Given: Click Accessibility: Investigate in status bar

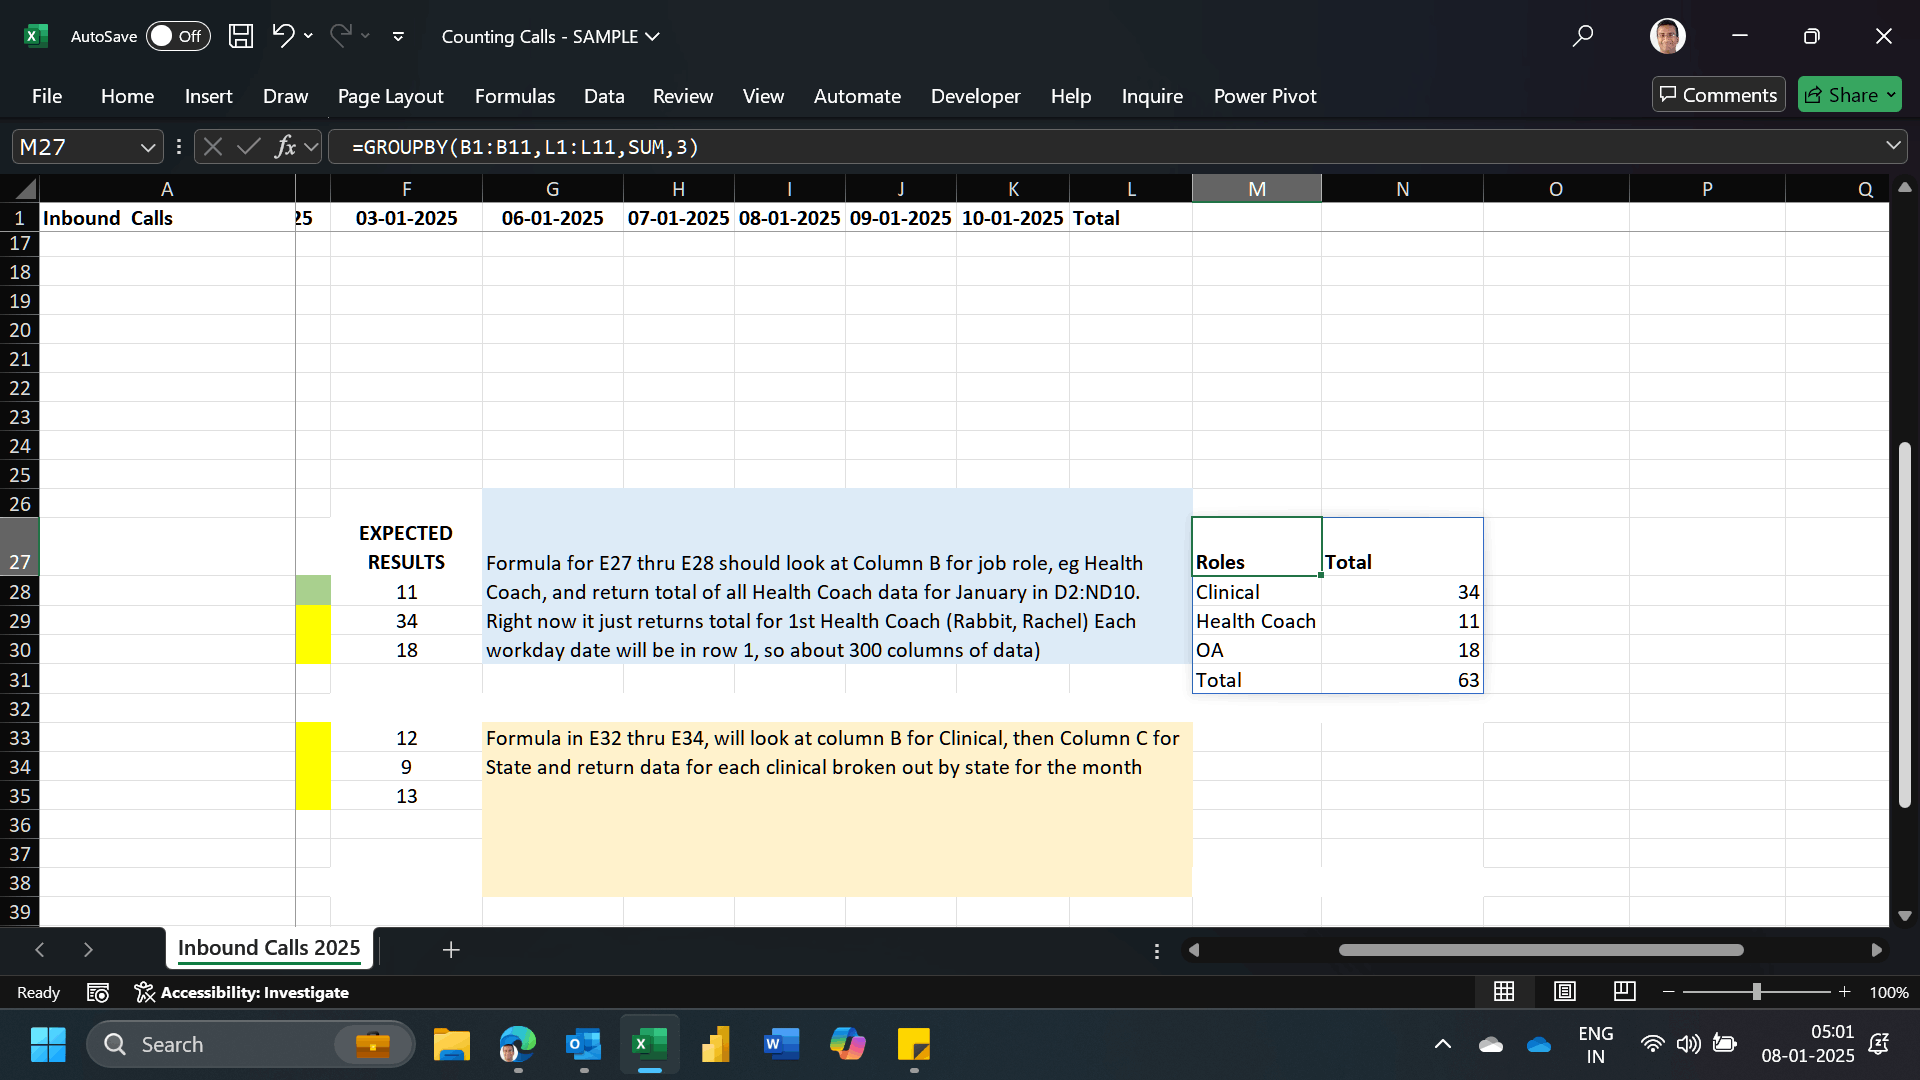Looking at the screenshot, I should (241, 992).
